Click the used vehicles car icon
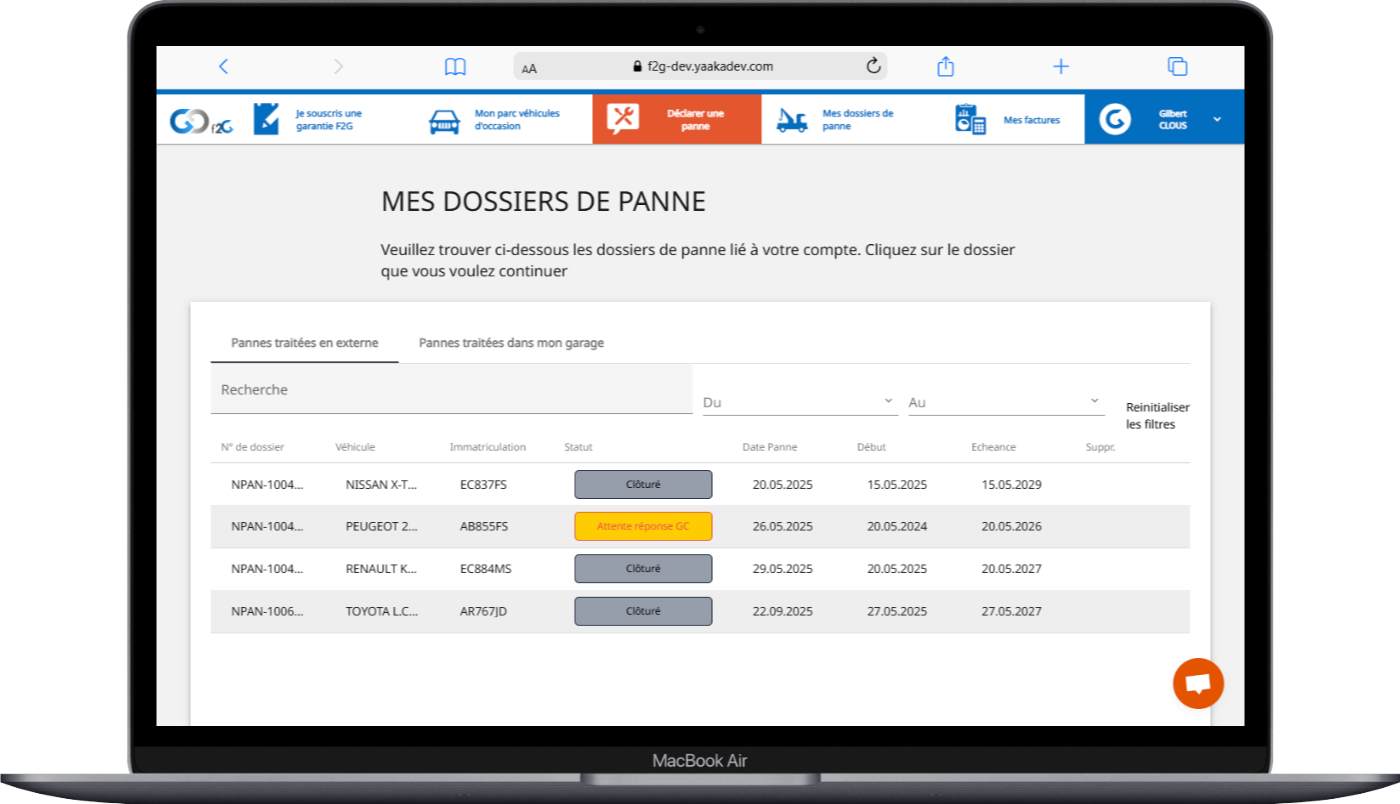1400x804 pixels. [x=445, y=121]
